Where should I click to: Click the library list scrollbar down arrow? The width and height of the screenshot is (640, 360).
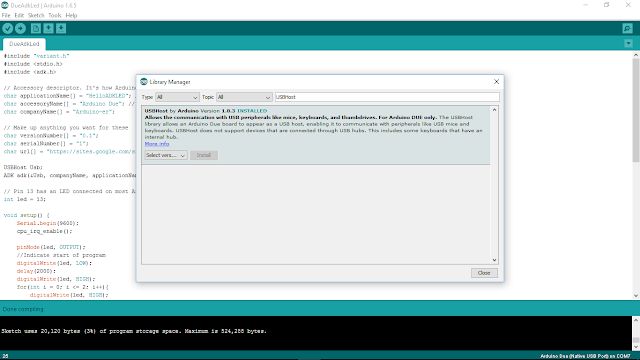[x=494, y=260]
